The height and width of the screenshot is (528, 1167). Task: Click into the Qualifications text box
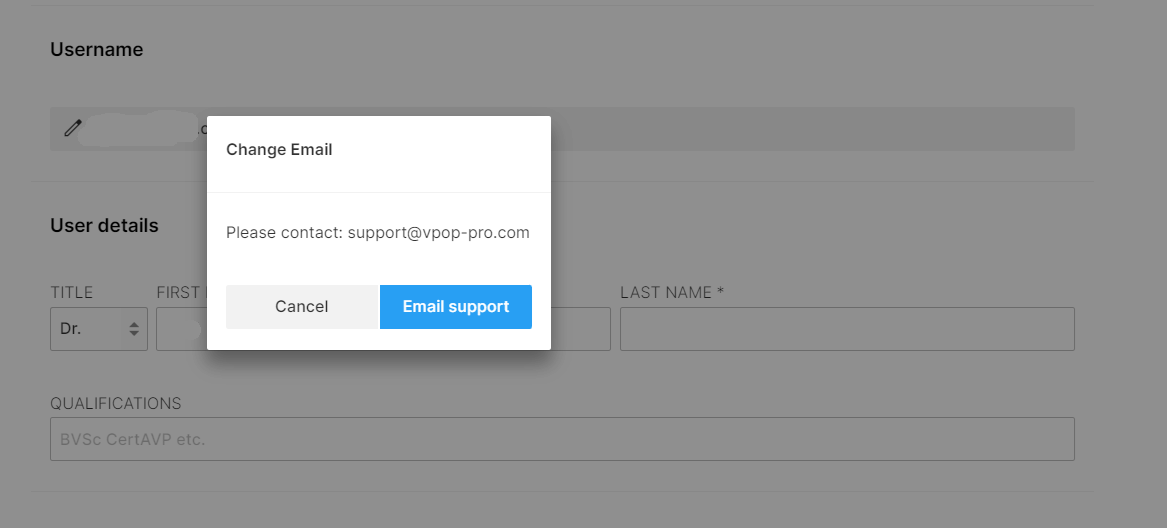[562, 439]
